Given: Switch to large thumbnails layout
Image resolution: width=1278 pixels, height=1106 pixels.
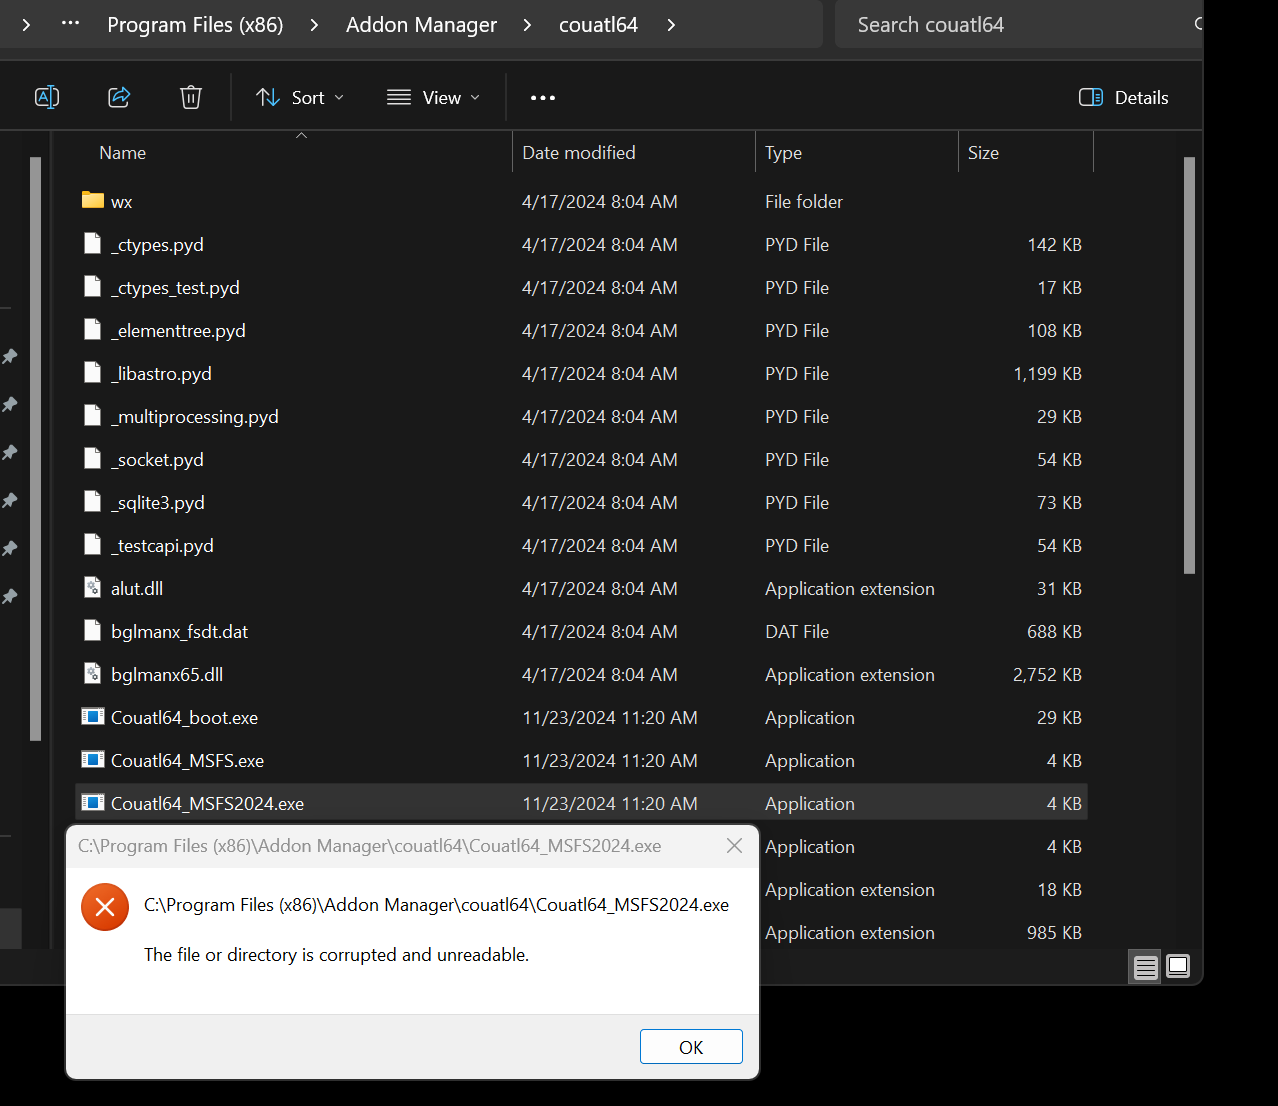Looking at the screenshot, I should pyautogui.click(x=1177, y=966).
